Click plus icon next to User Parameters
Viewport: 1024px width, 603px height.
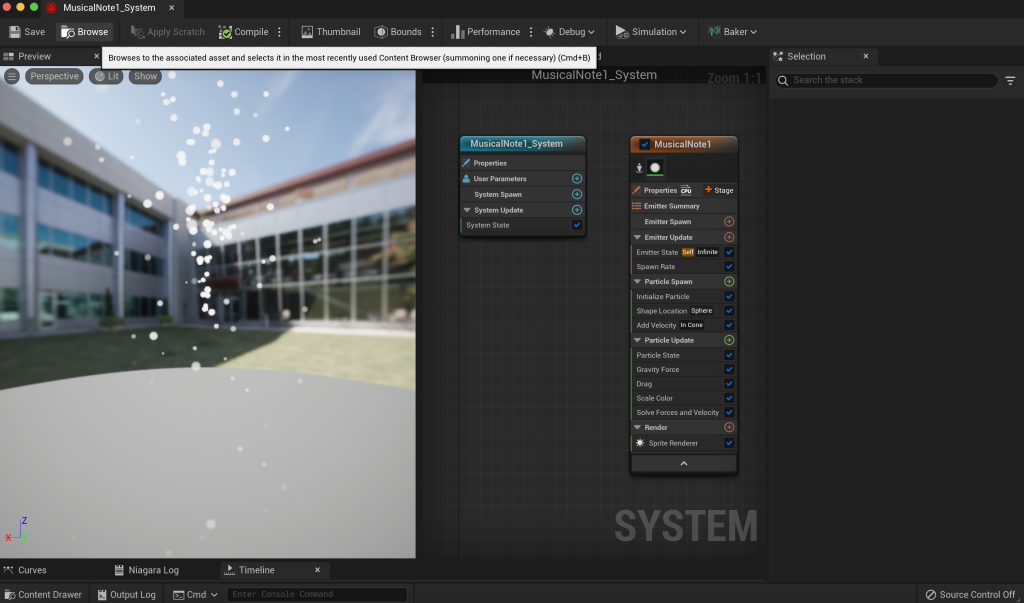tap(577, 179)
